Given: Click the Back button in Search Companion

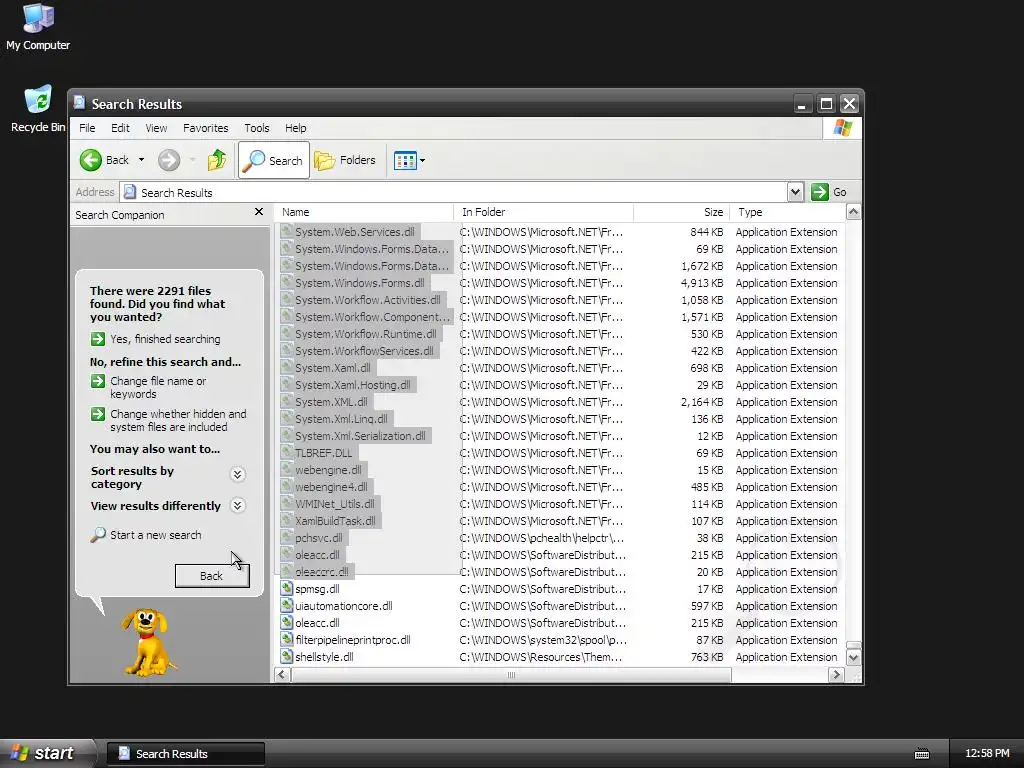Looking at the screenshot, I should pos(212,575).
